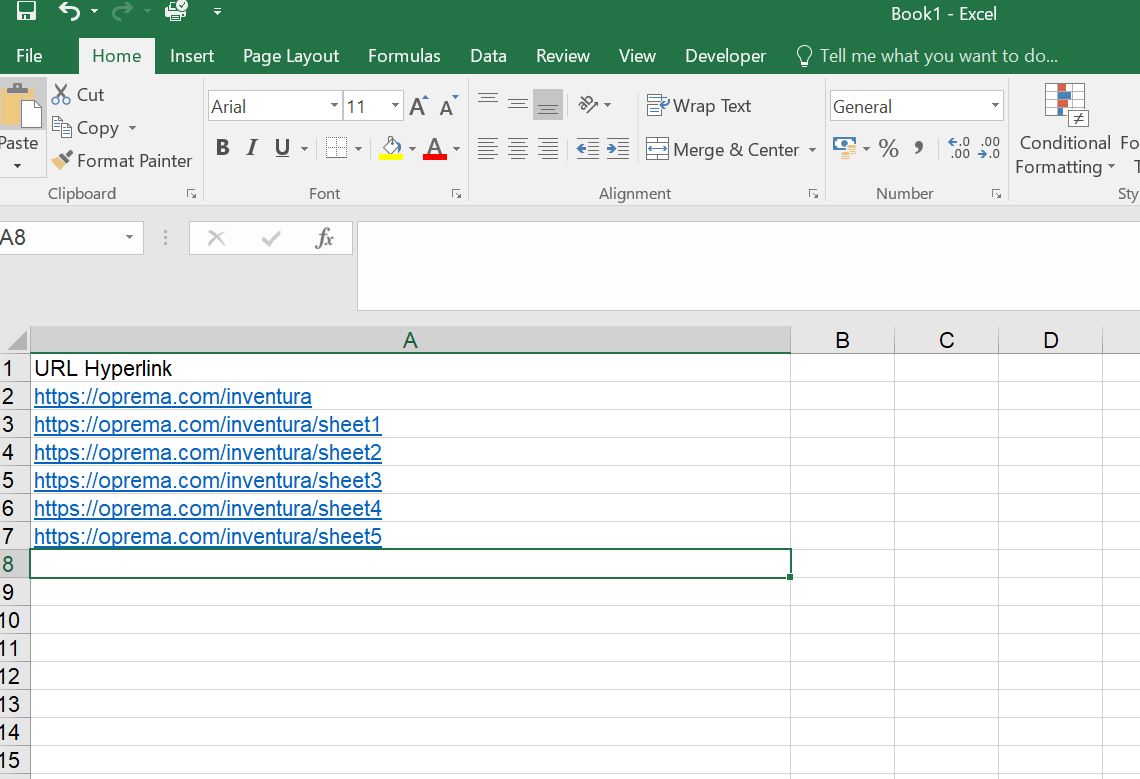The image size is (1140, 779).
Task: Apply red font color A
Action: (x=435, y=148)
